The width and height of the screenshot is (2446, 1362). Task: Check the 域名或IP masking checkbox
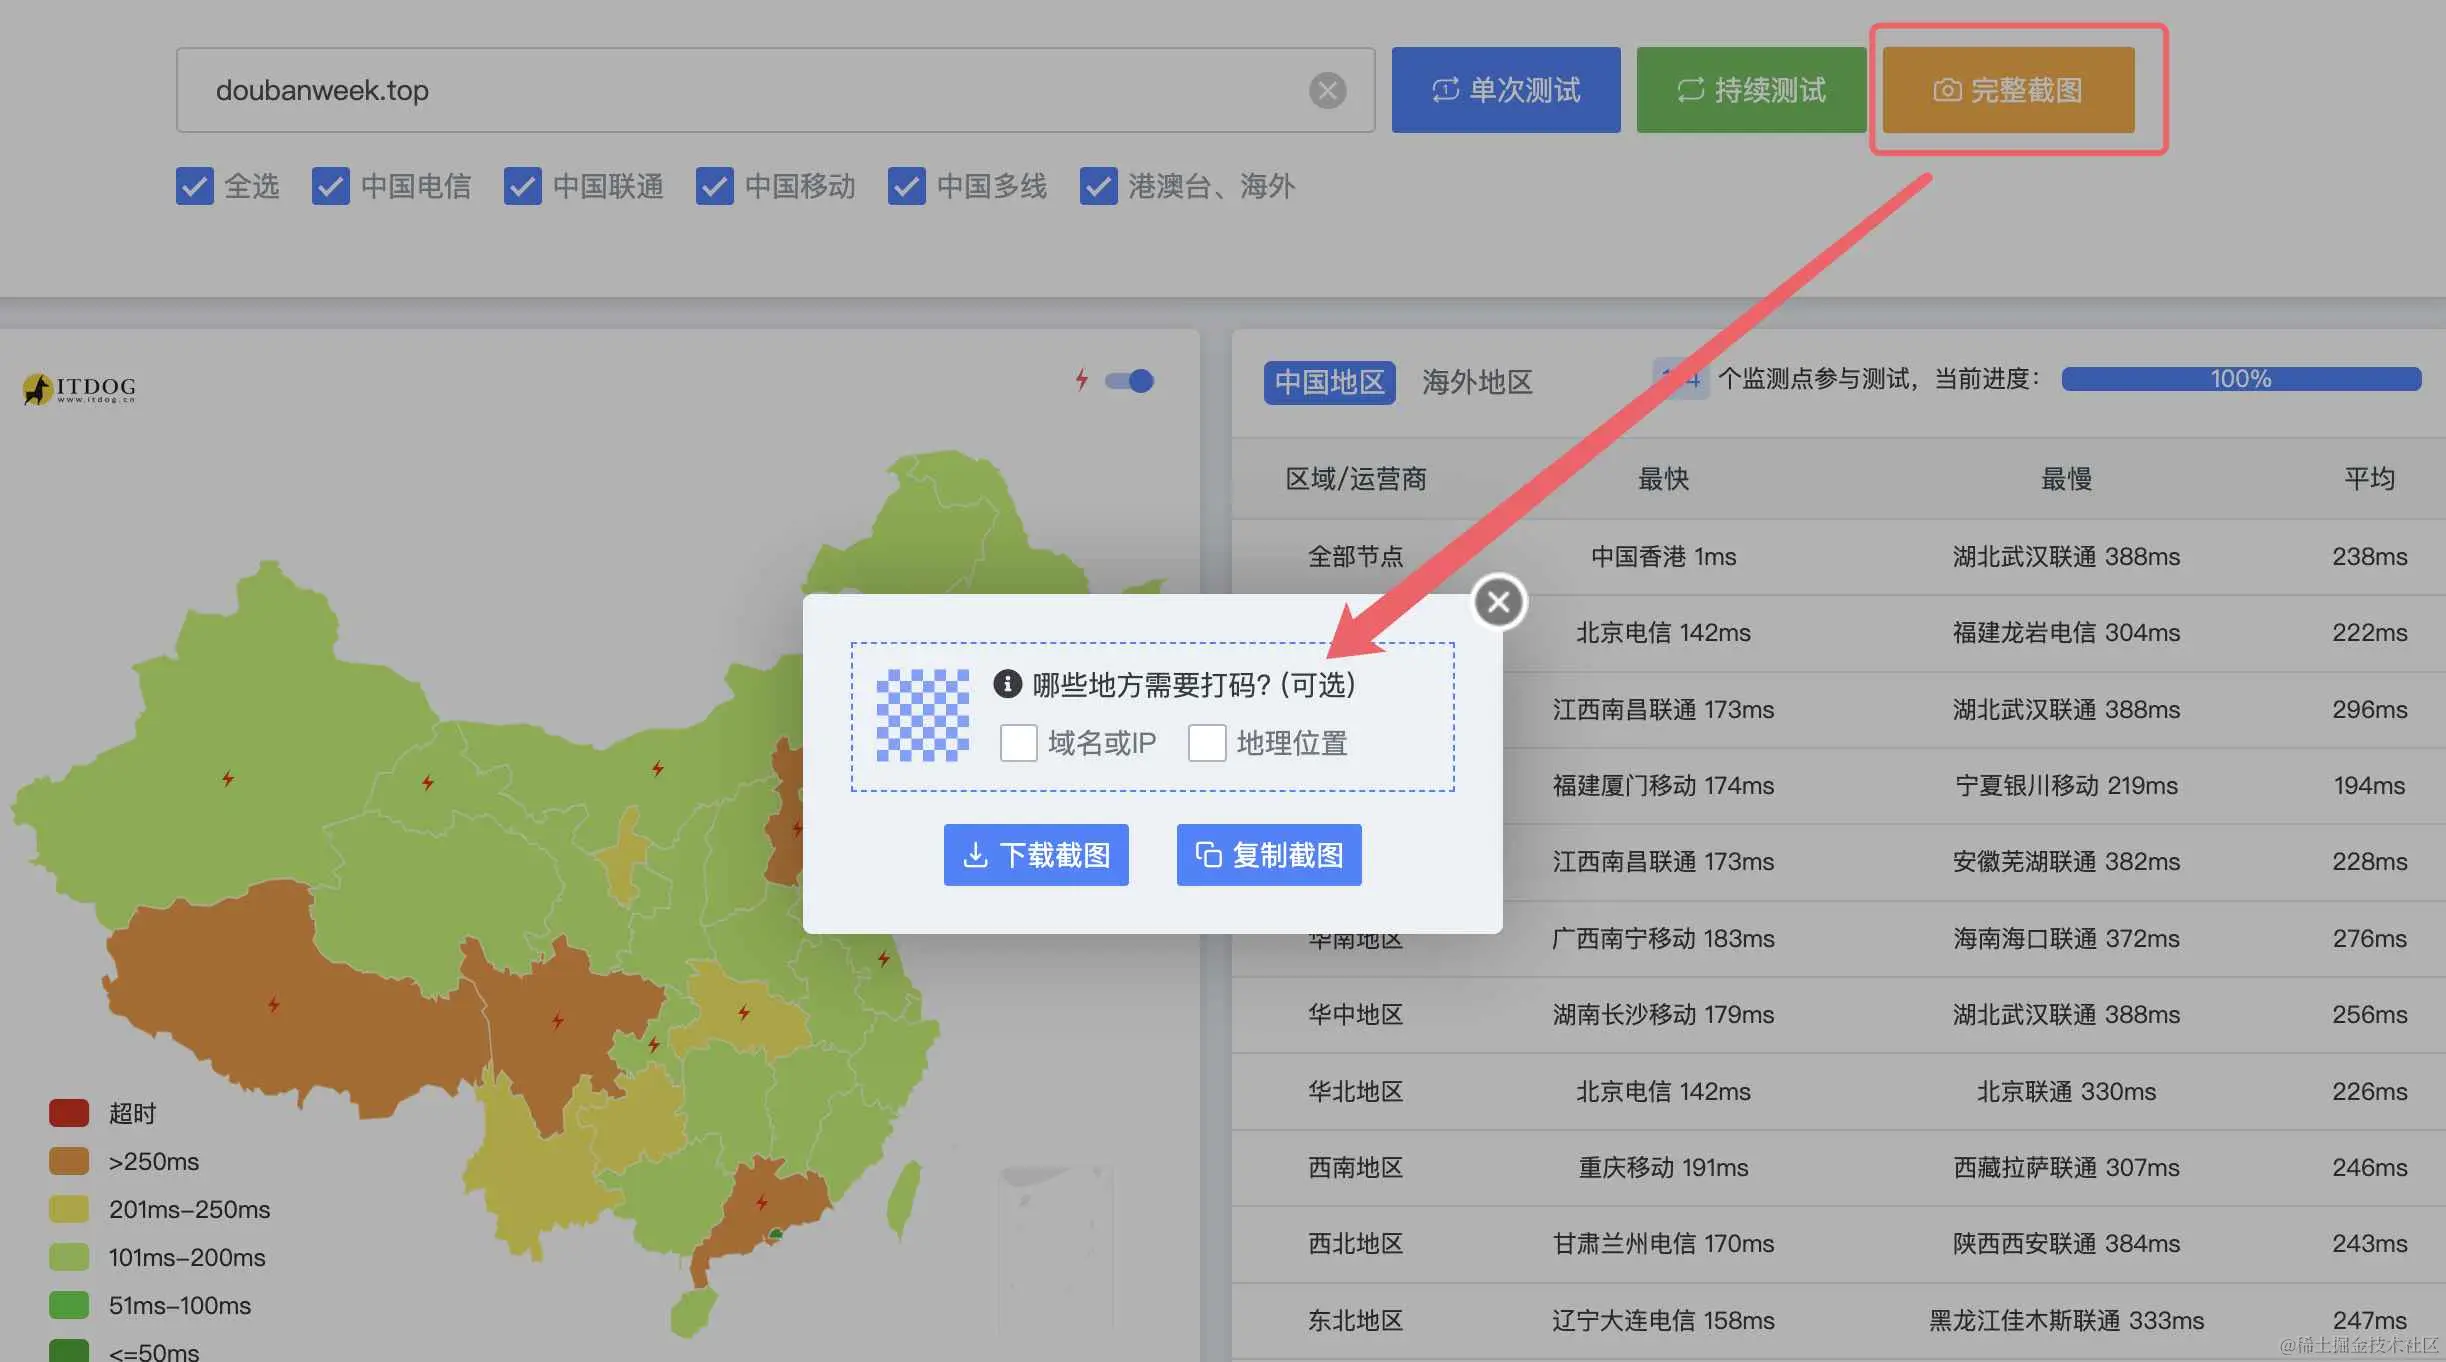click(1018, 743)
